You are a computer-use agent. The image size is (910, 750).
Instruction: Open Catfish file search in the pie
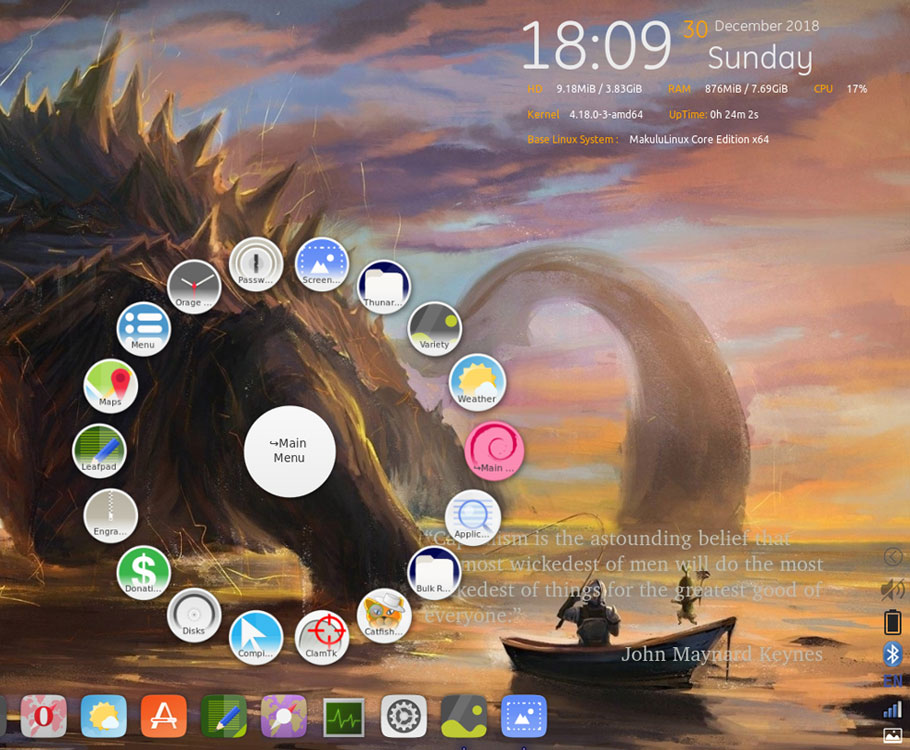pos(384,616)
